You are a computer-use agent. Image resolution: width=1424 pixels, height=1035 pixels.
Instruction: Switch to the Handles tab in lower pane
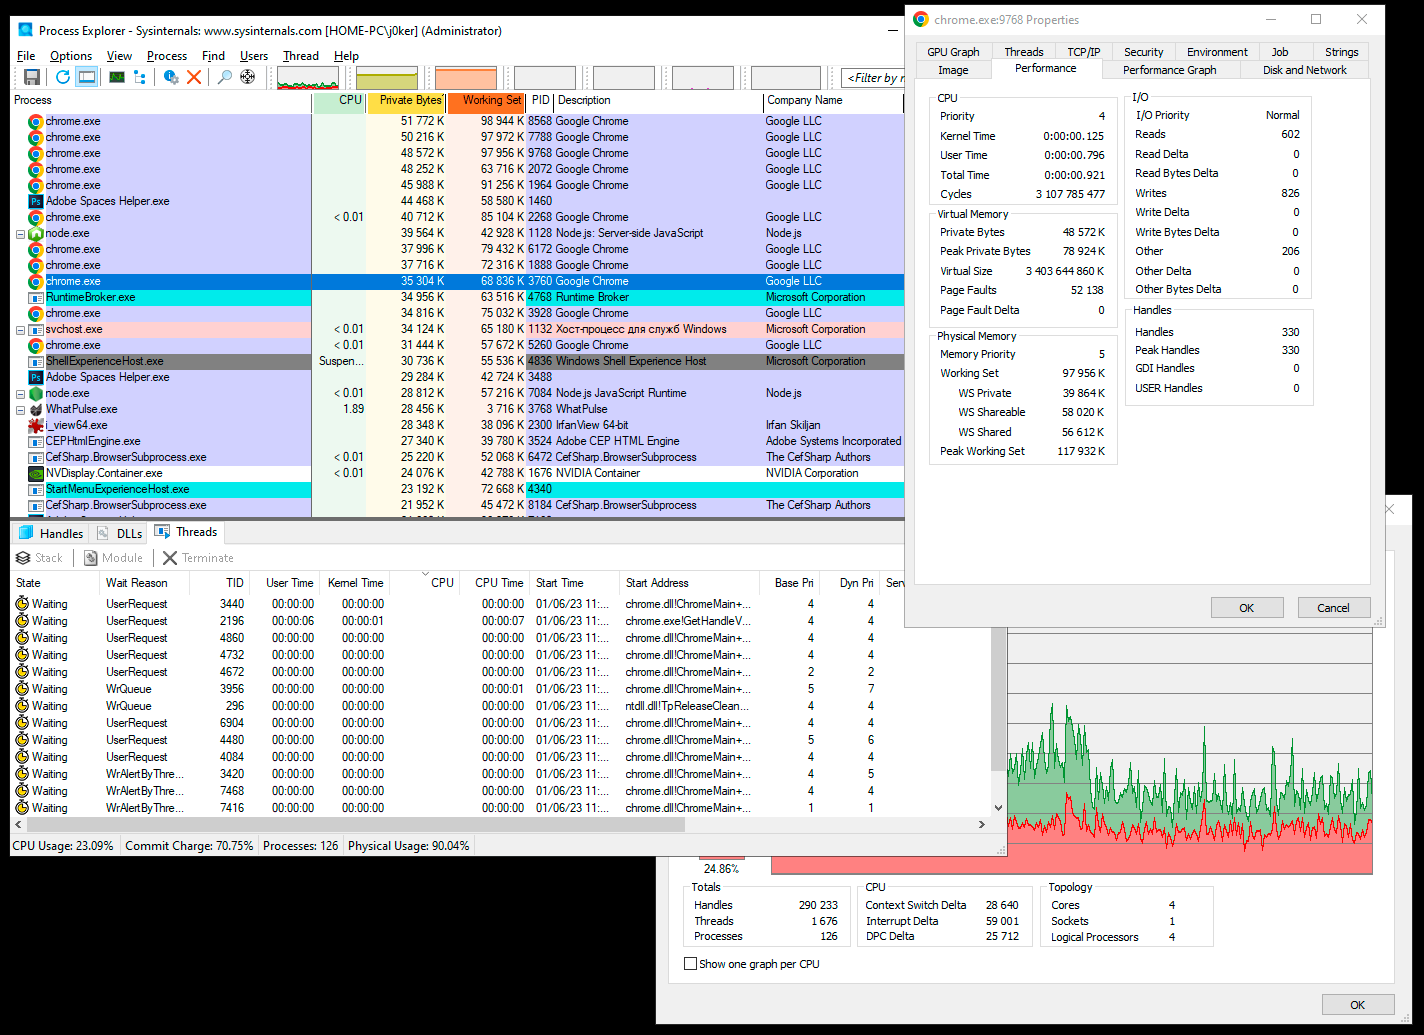(x=51, y=533)
